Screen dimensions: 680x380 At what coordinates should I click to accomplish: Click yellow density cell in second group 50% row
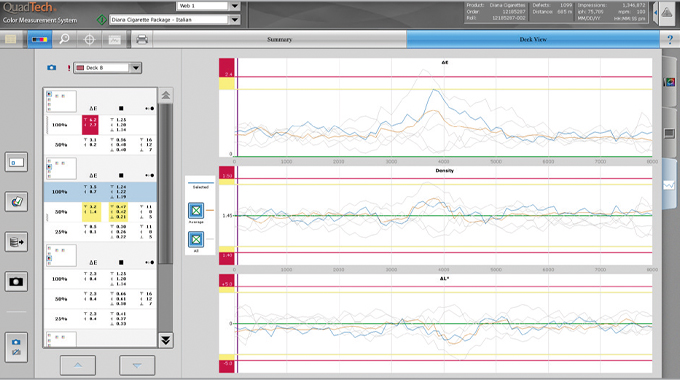[x=118, y=212]
